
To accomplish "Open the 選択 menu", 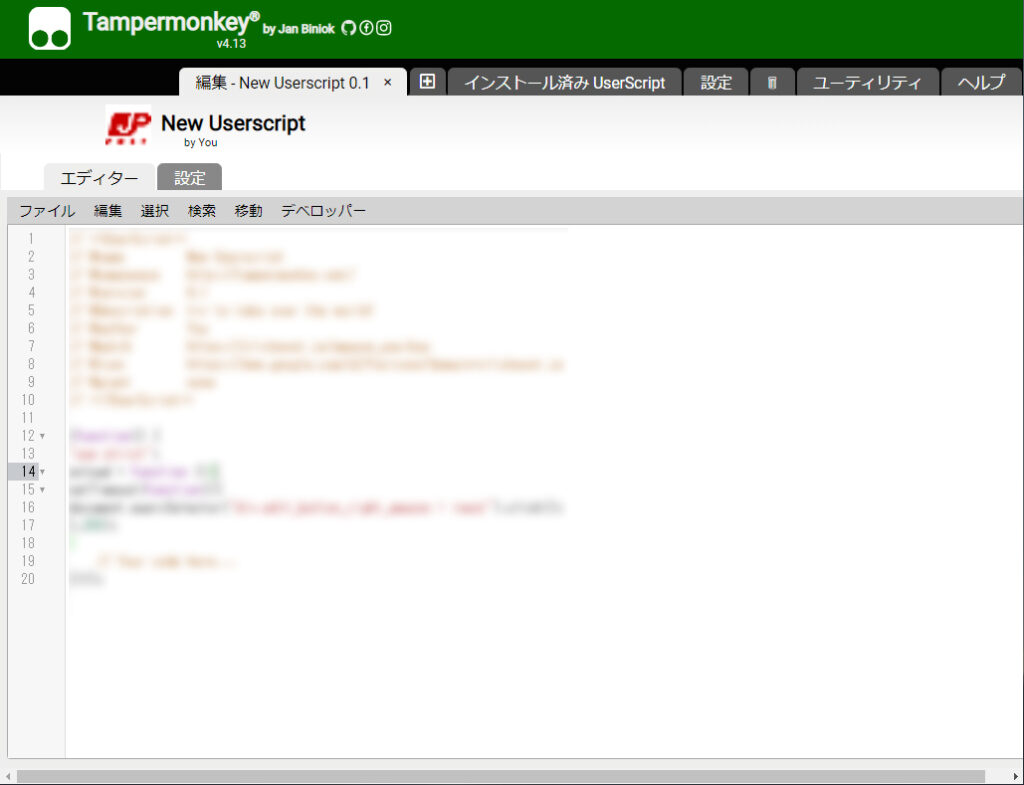I will coord(155,211).
